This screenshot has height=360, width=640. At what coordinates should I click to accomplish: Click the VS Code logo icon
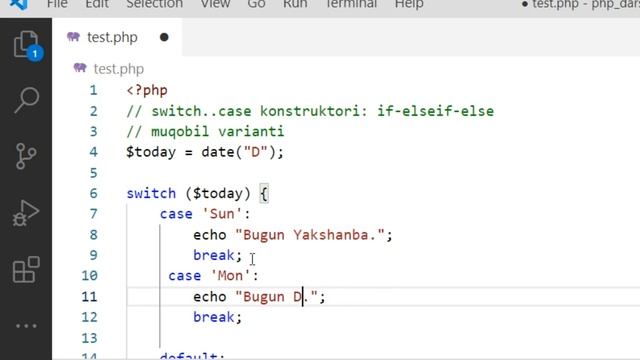tap(19, 4)
